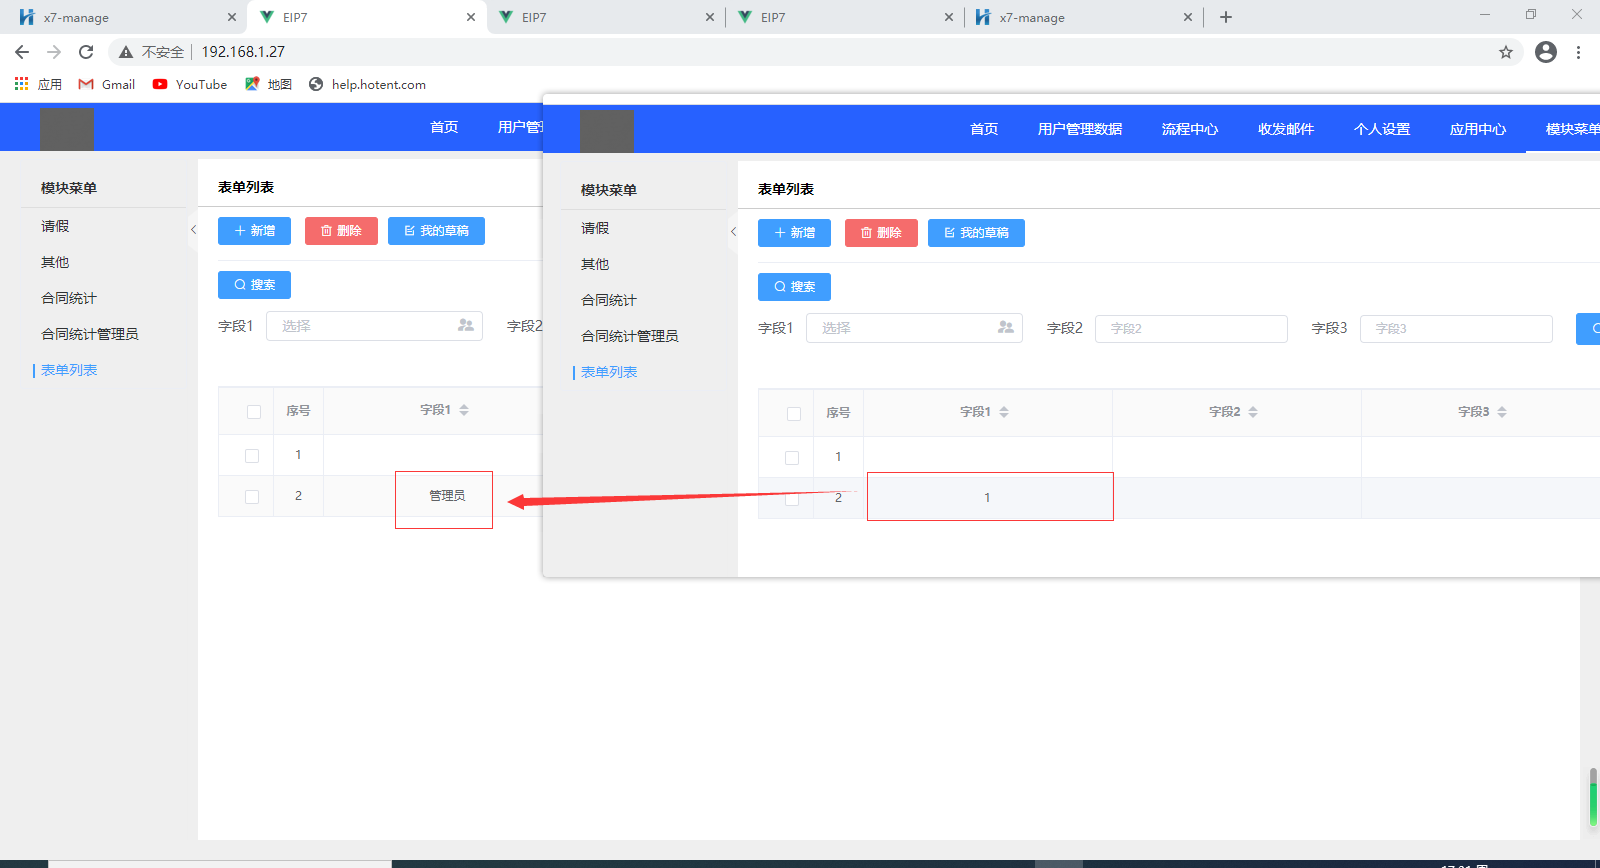Click the user picker icon in the right 字段1 field

1005,328
